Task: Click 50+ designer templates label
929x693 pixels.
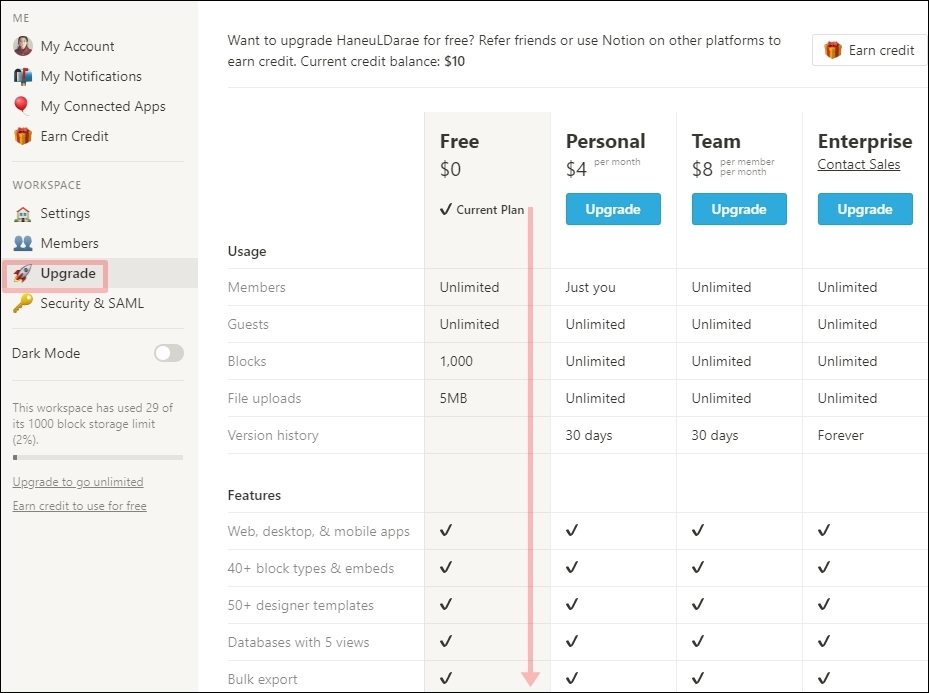Action: click(300, 605)
